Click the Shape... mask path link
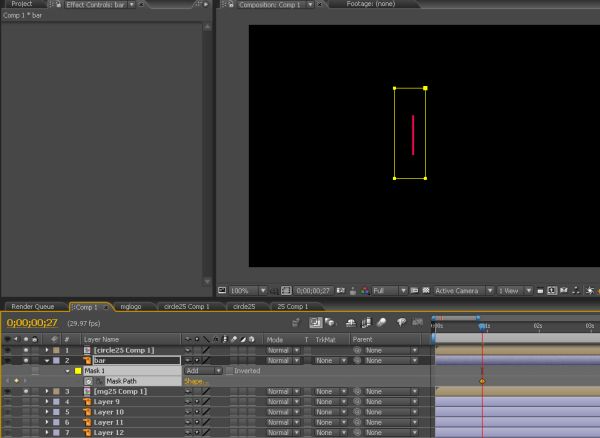 pyautogui.click(x=195, y=381)
